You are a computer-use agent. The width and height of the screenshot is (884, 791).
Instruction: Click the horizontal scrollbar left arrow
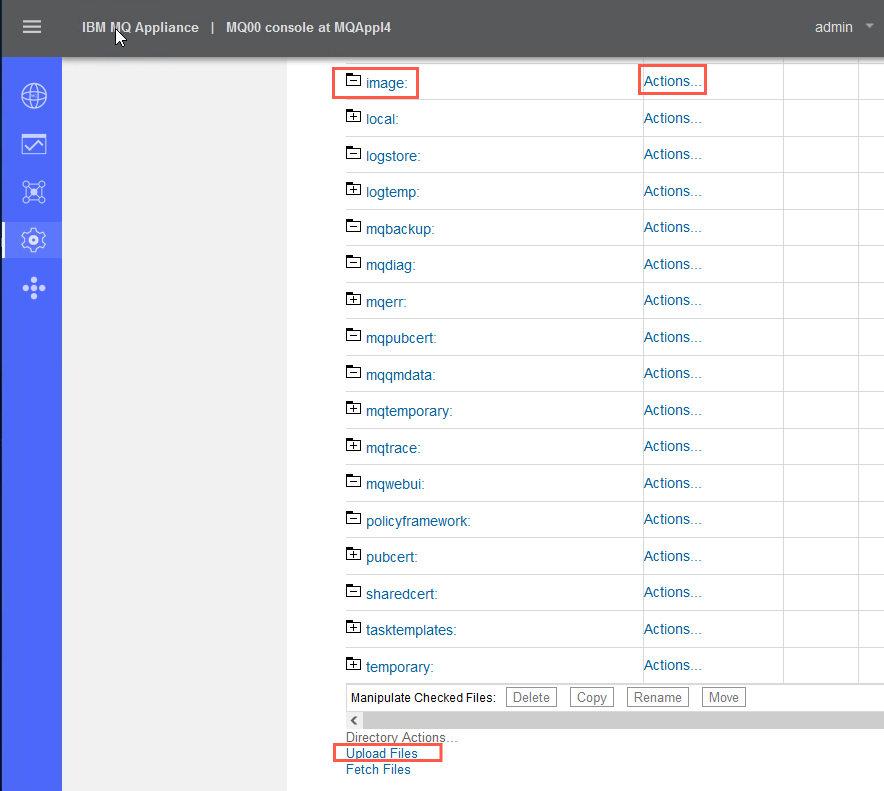click(x=354, y=720)
